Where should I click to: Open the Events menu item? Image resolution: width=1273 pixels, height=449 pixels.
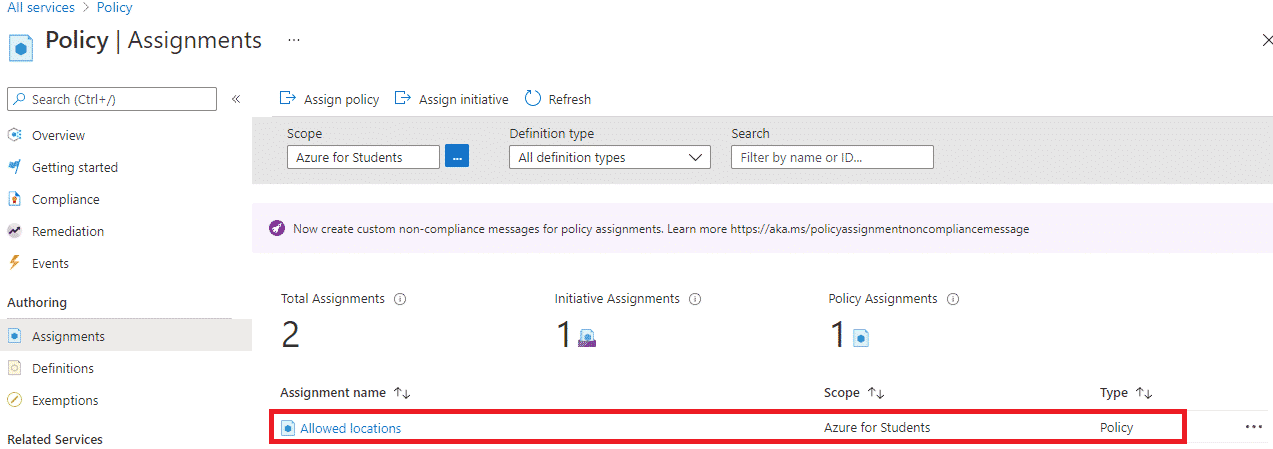[50, 263]
